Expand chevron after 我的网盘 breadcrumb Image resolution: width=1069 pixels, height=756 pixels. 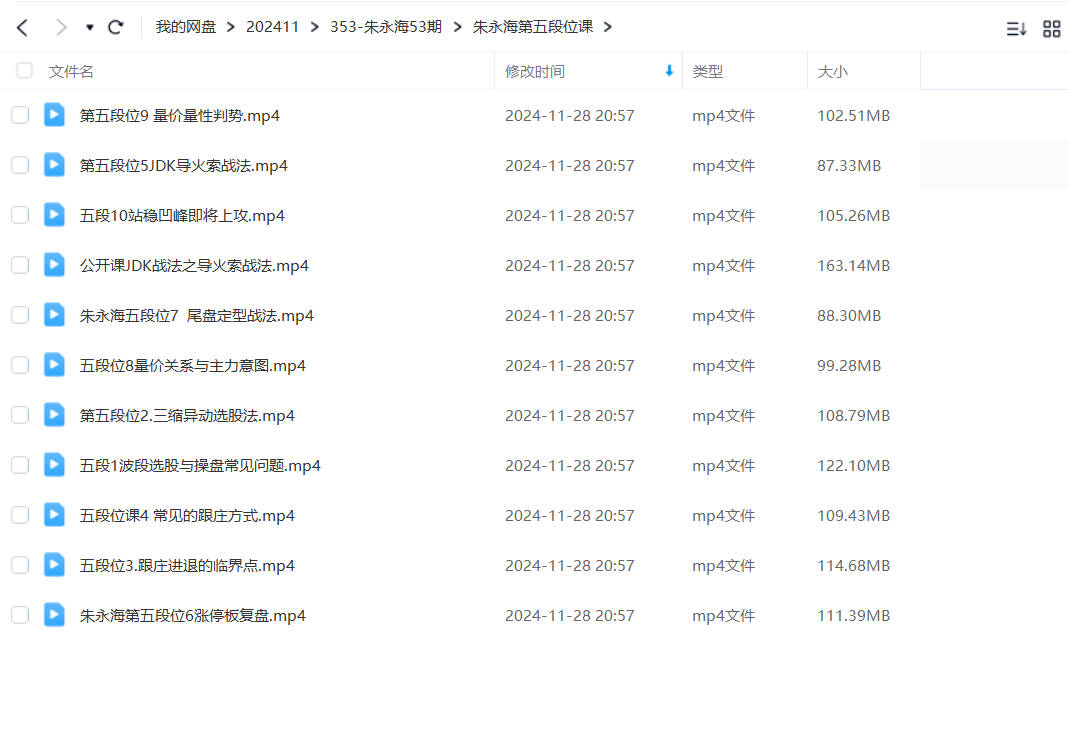(x=230, y=27)
